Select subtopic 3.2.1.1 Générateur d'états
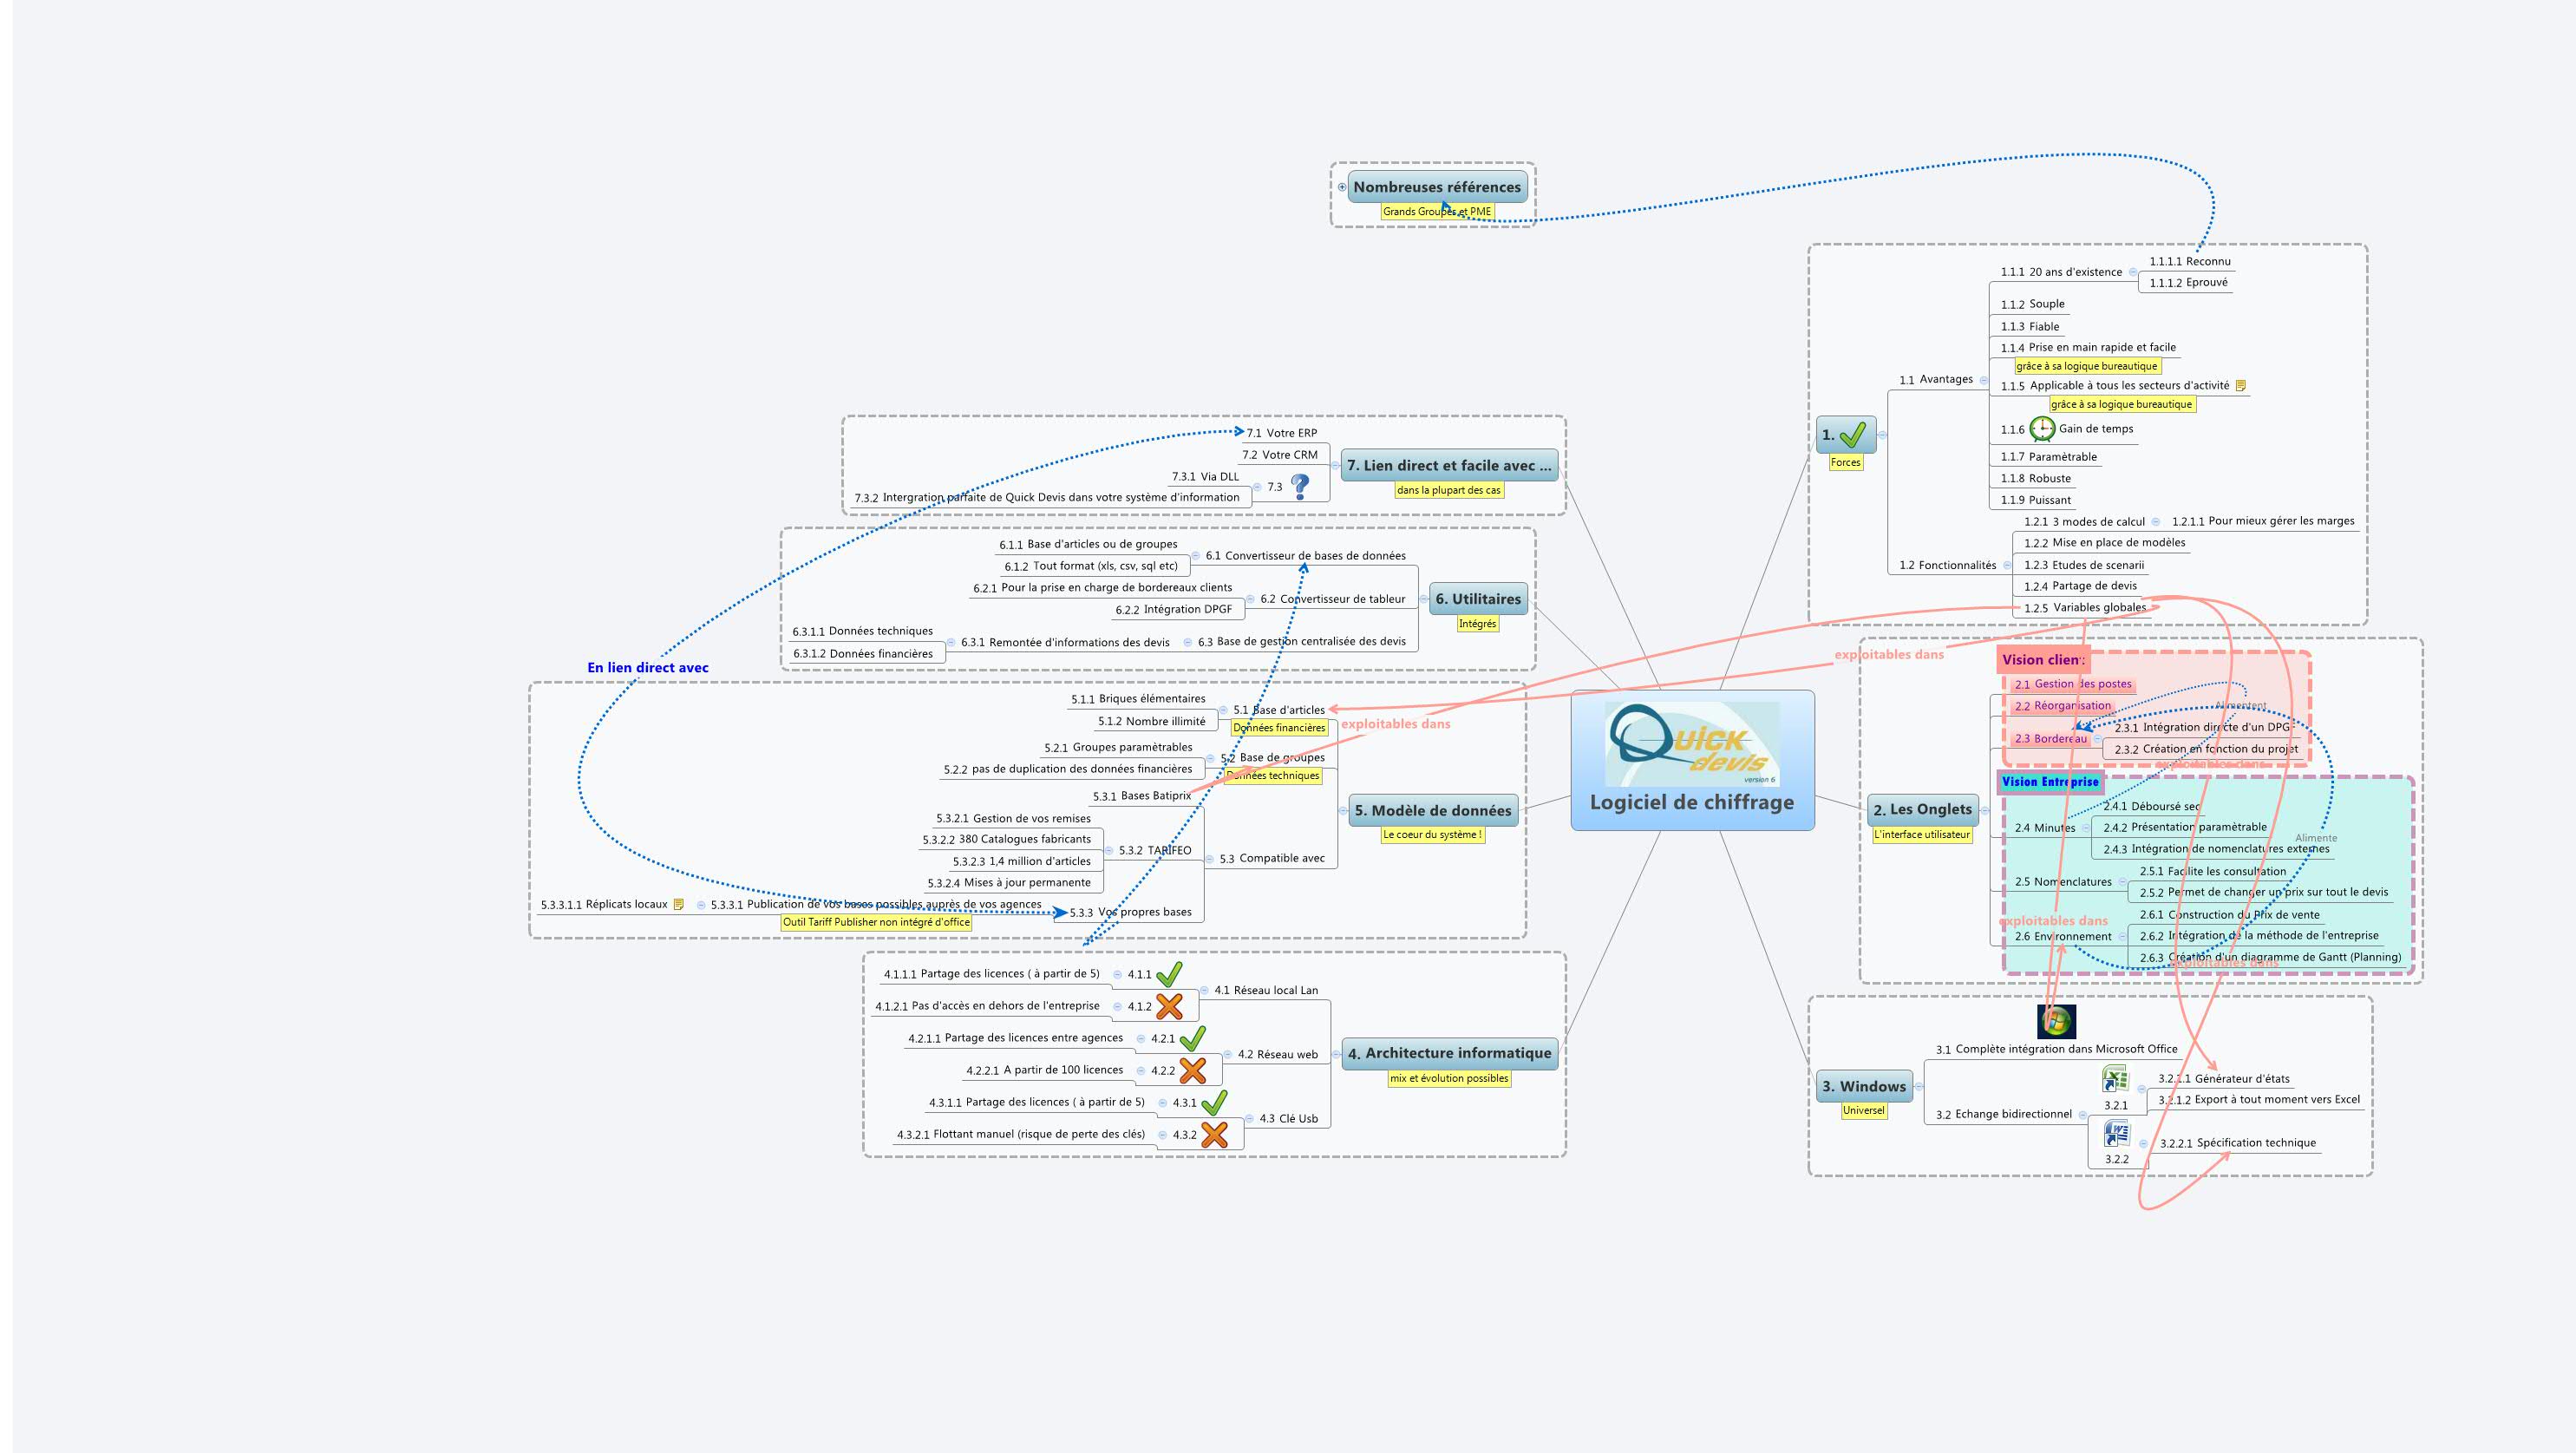Viewport: 2576px width, 1453px height. pyautogui.click(x=2223, y=1078)
